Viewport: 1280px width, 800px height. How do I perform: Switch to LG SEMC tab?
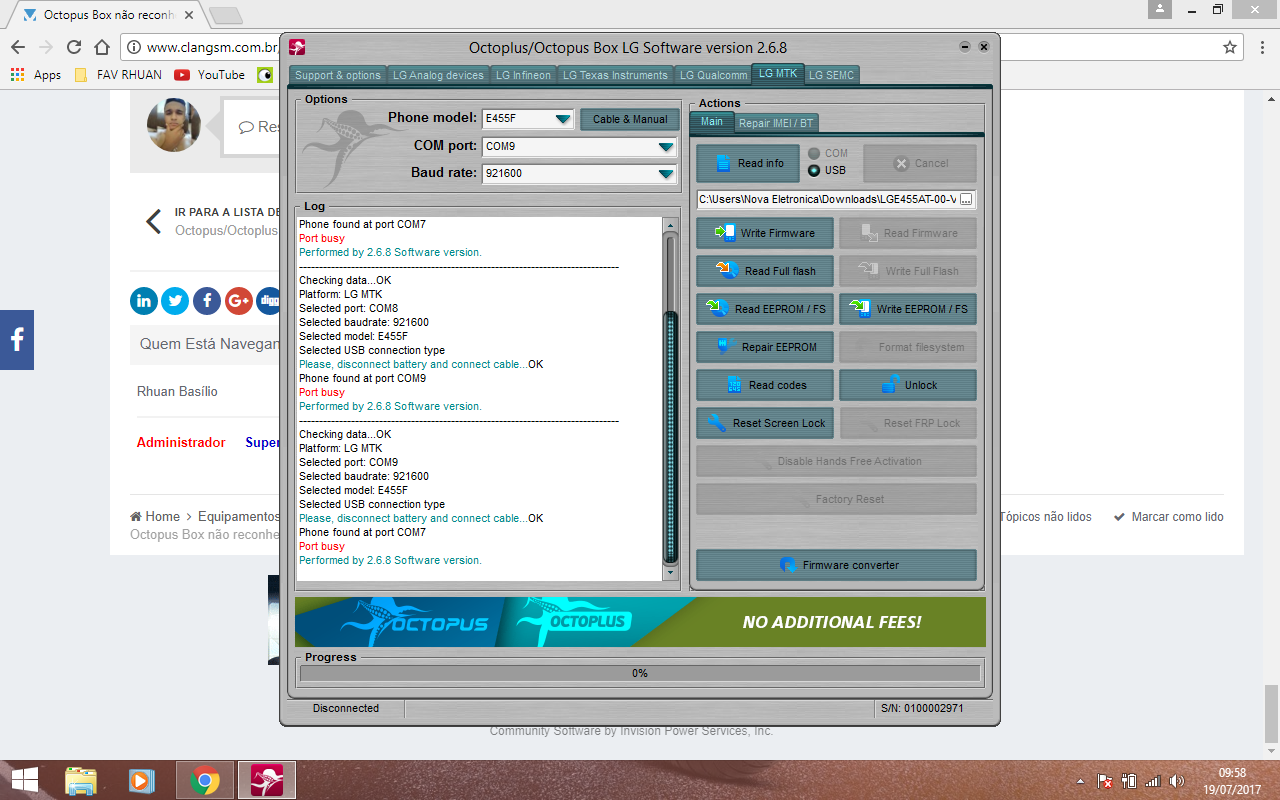(x=831, y=75)
